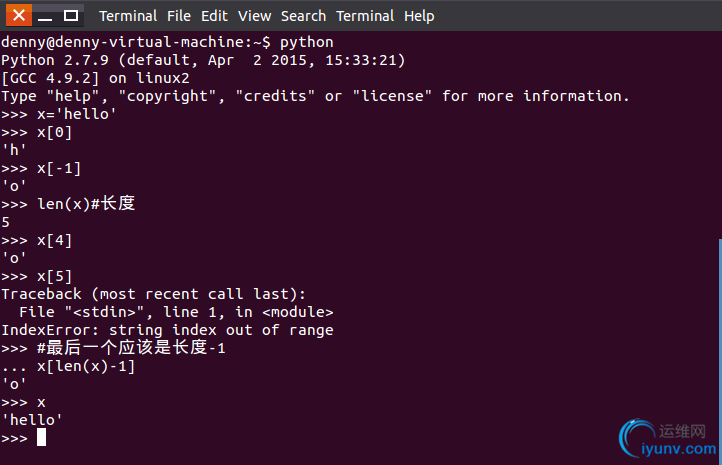The width and height of the screenshot is (722, 465).
Task: Open the second Terminal menu
Action: [365, 16]
